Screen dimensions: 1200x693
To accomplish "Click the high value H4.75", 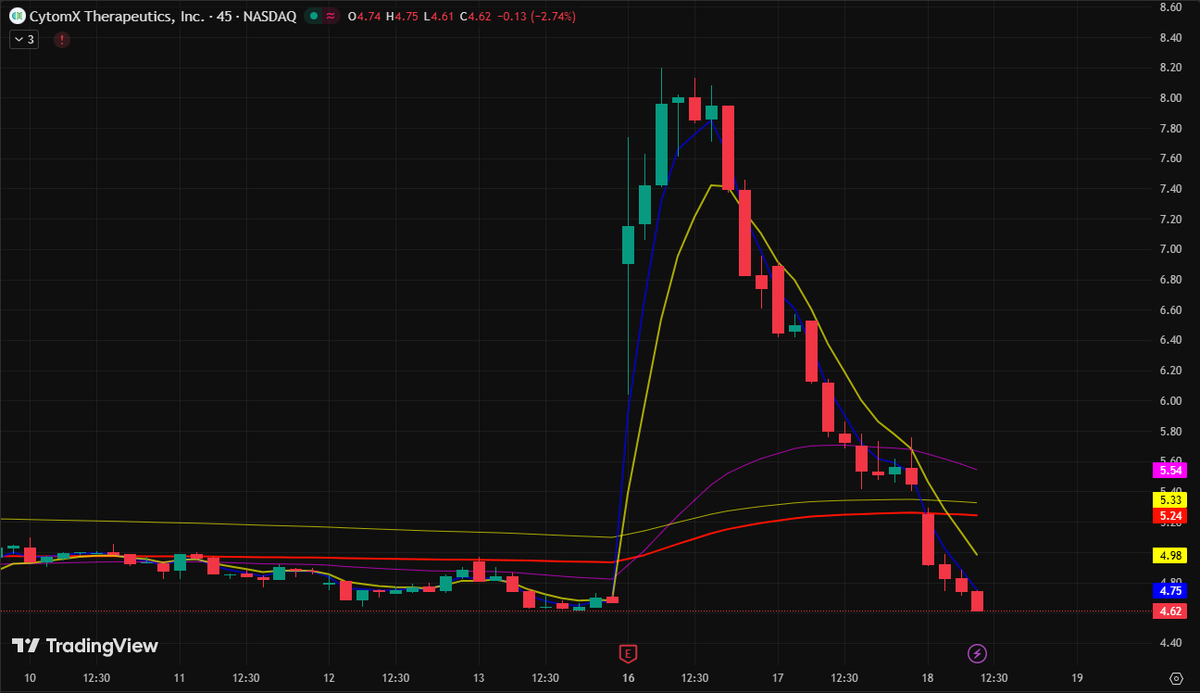I will click(x=404, y=17).
